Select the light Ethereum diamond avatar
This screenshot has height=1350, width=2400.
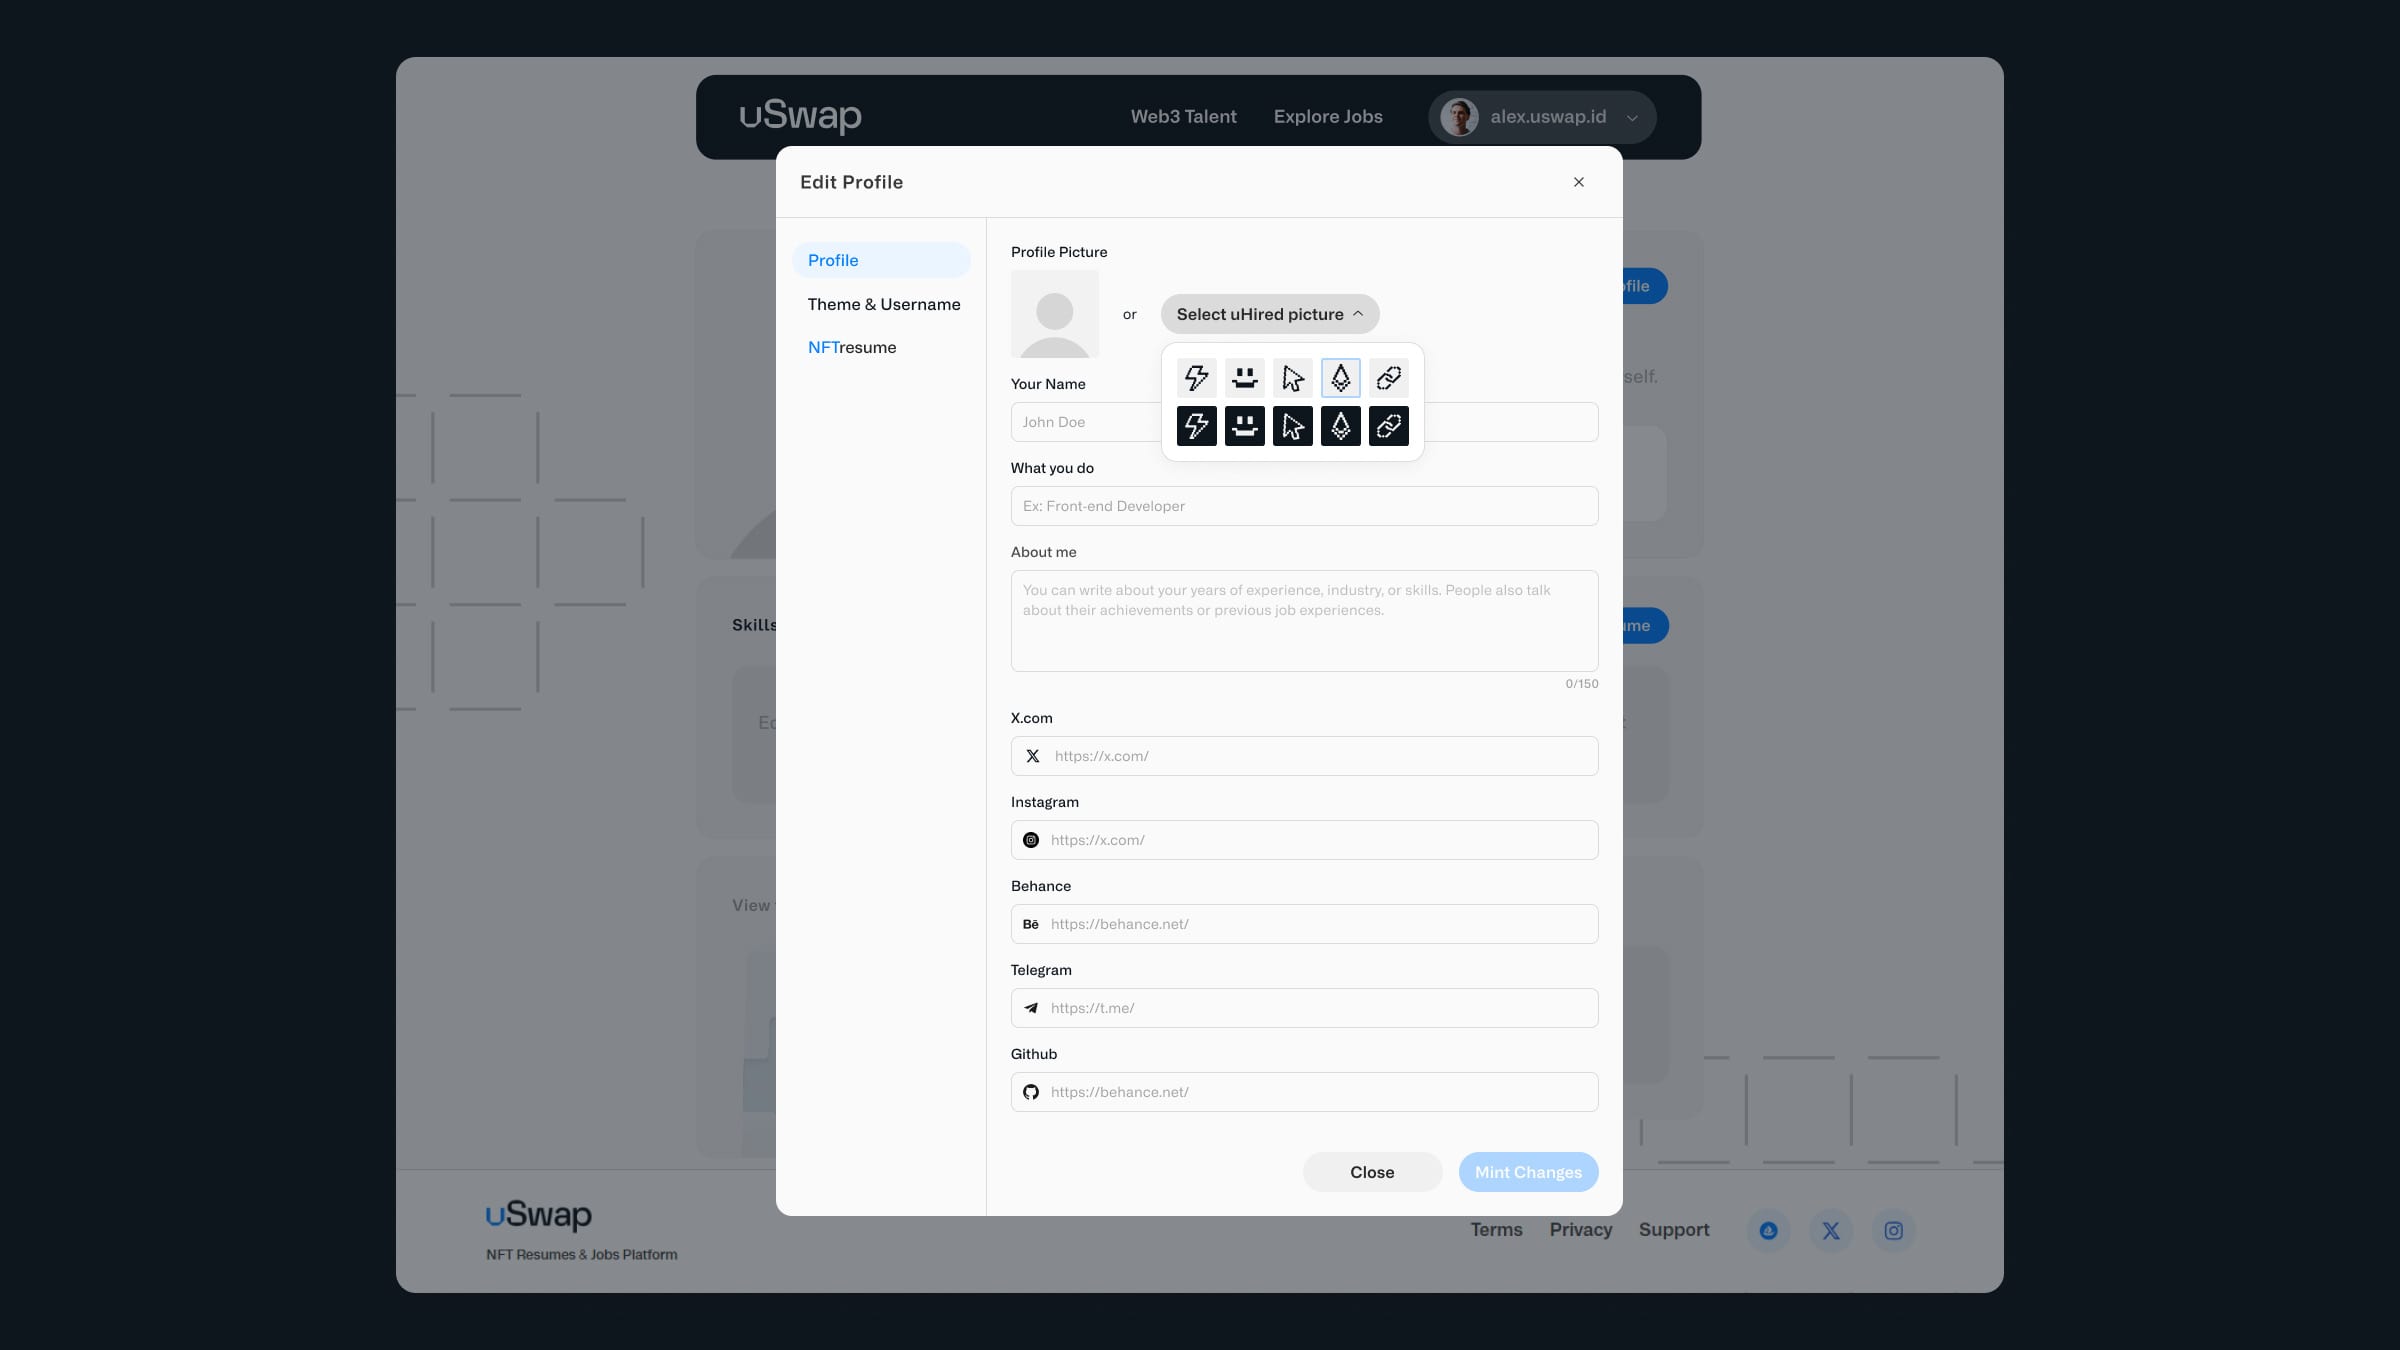pyautogui.click(x=1340, y=378)
